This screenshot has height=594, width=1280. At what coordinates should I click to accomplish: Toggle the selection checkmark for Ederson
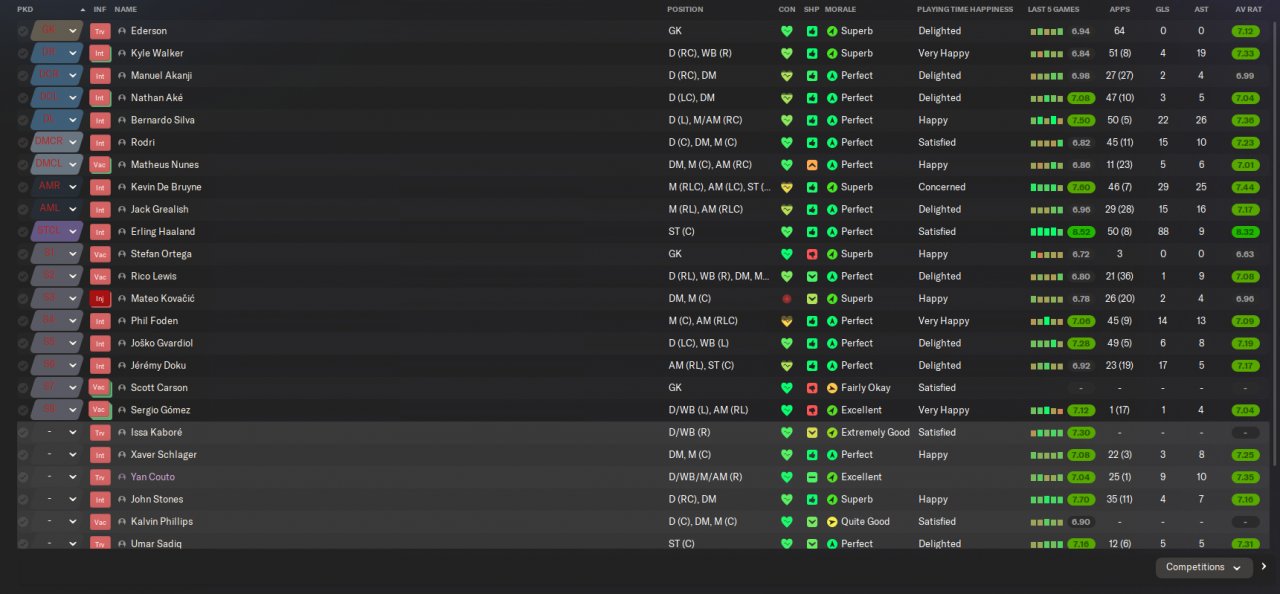tap(23, 31)
